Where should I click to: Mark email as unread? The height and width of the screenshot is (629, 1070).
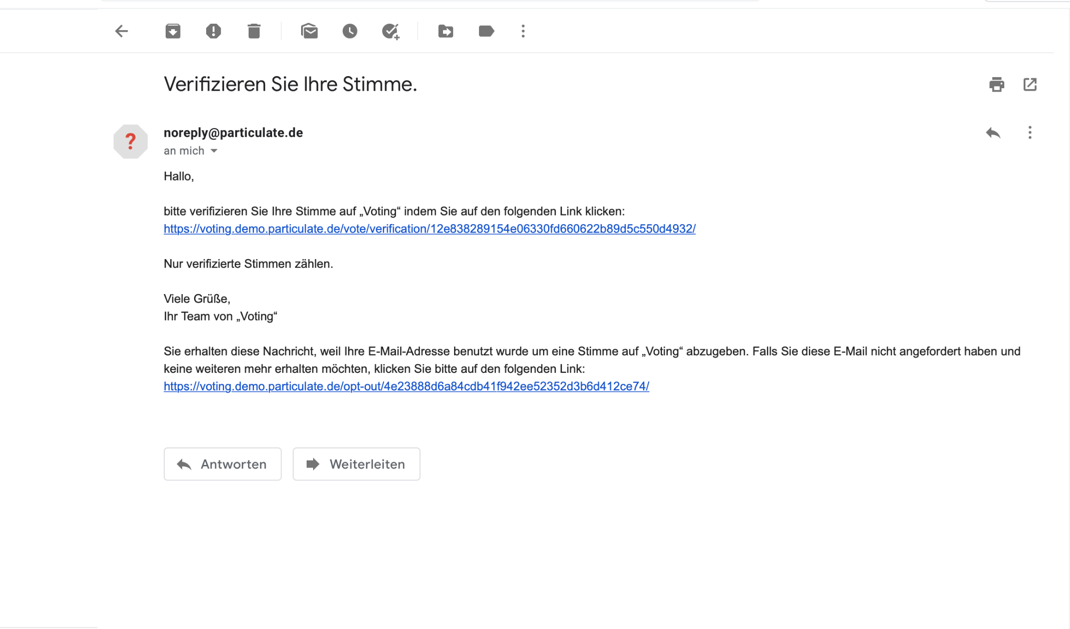(x=309, y=31)
